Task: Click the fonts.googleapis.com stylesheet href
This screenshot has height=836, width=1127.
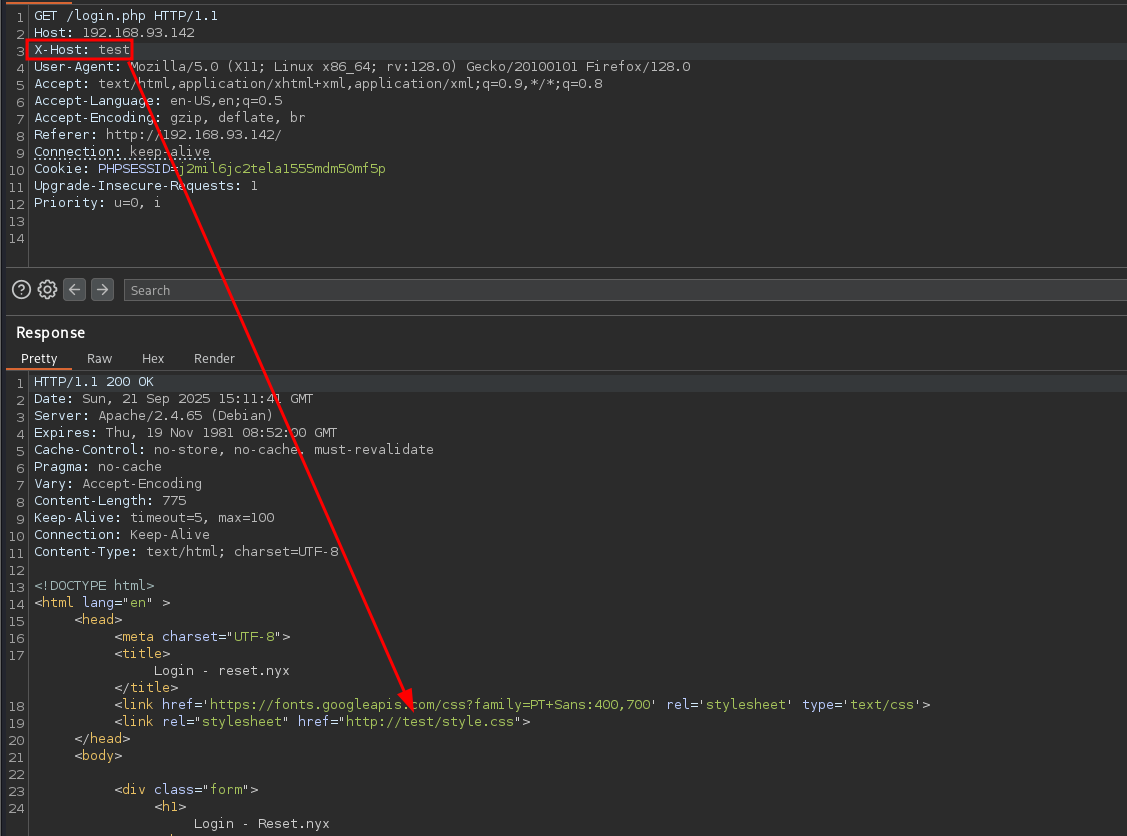Action: pyautogui.click(x=432, y=705)
